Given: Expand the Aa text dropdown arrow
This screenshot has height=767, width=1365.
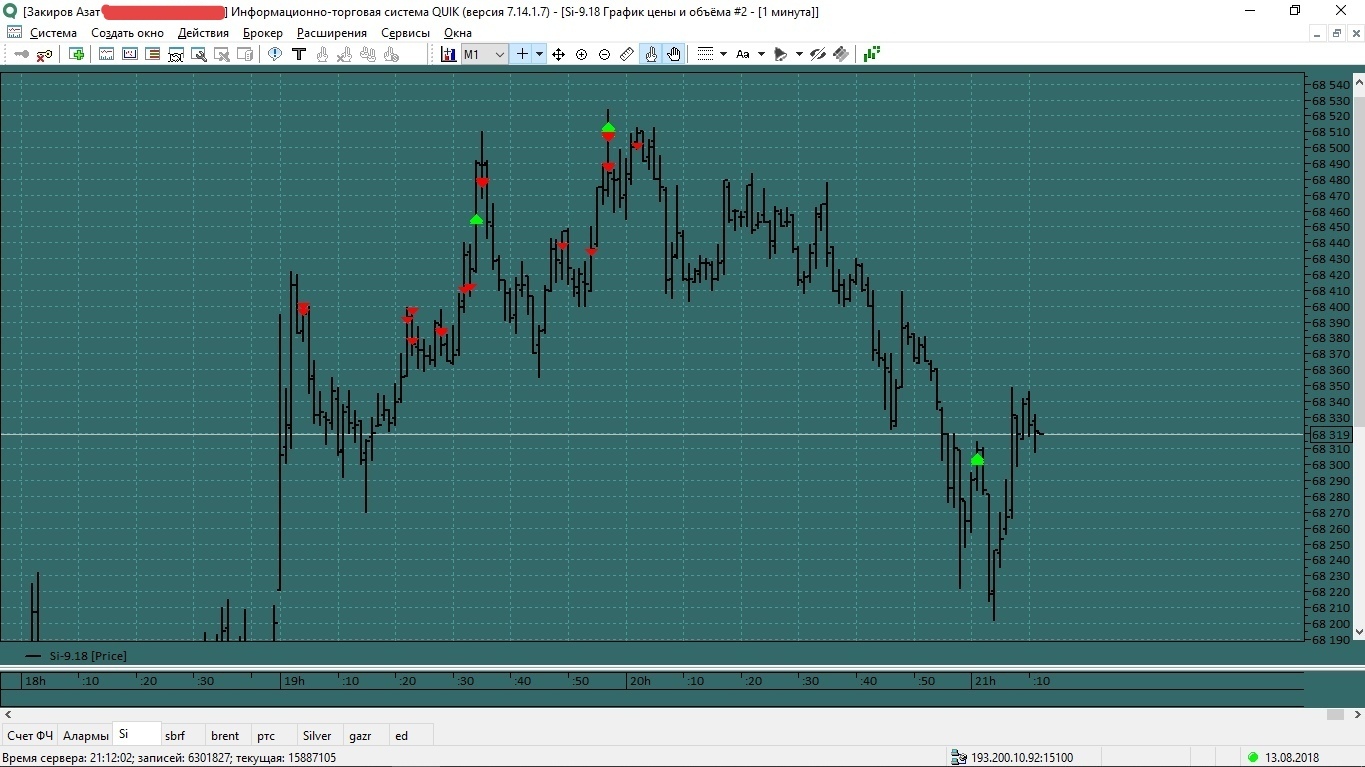Looking at the screenshot, I should 761,54.
